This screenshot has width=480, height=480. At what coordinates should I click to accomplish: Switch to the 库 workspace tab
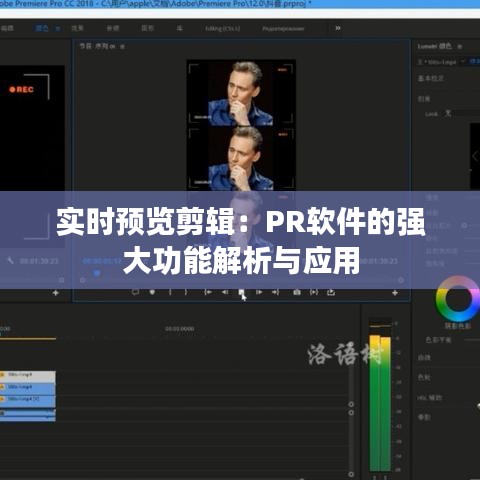(x=179, y=28)
